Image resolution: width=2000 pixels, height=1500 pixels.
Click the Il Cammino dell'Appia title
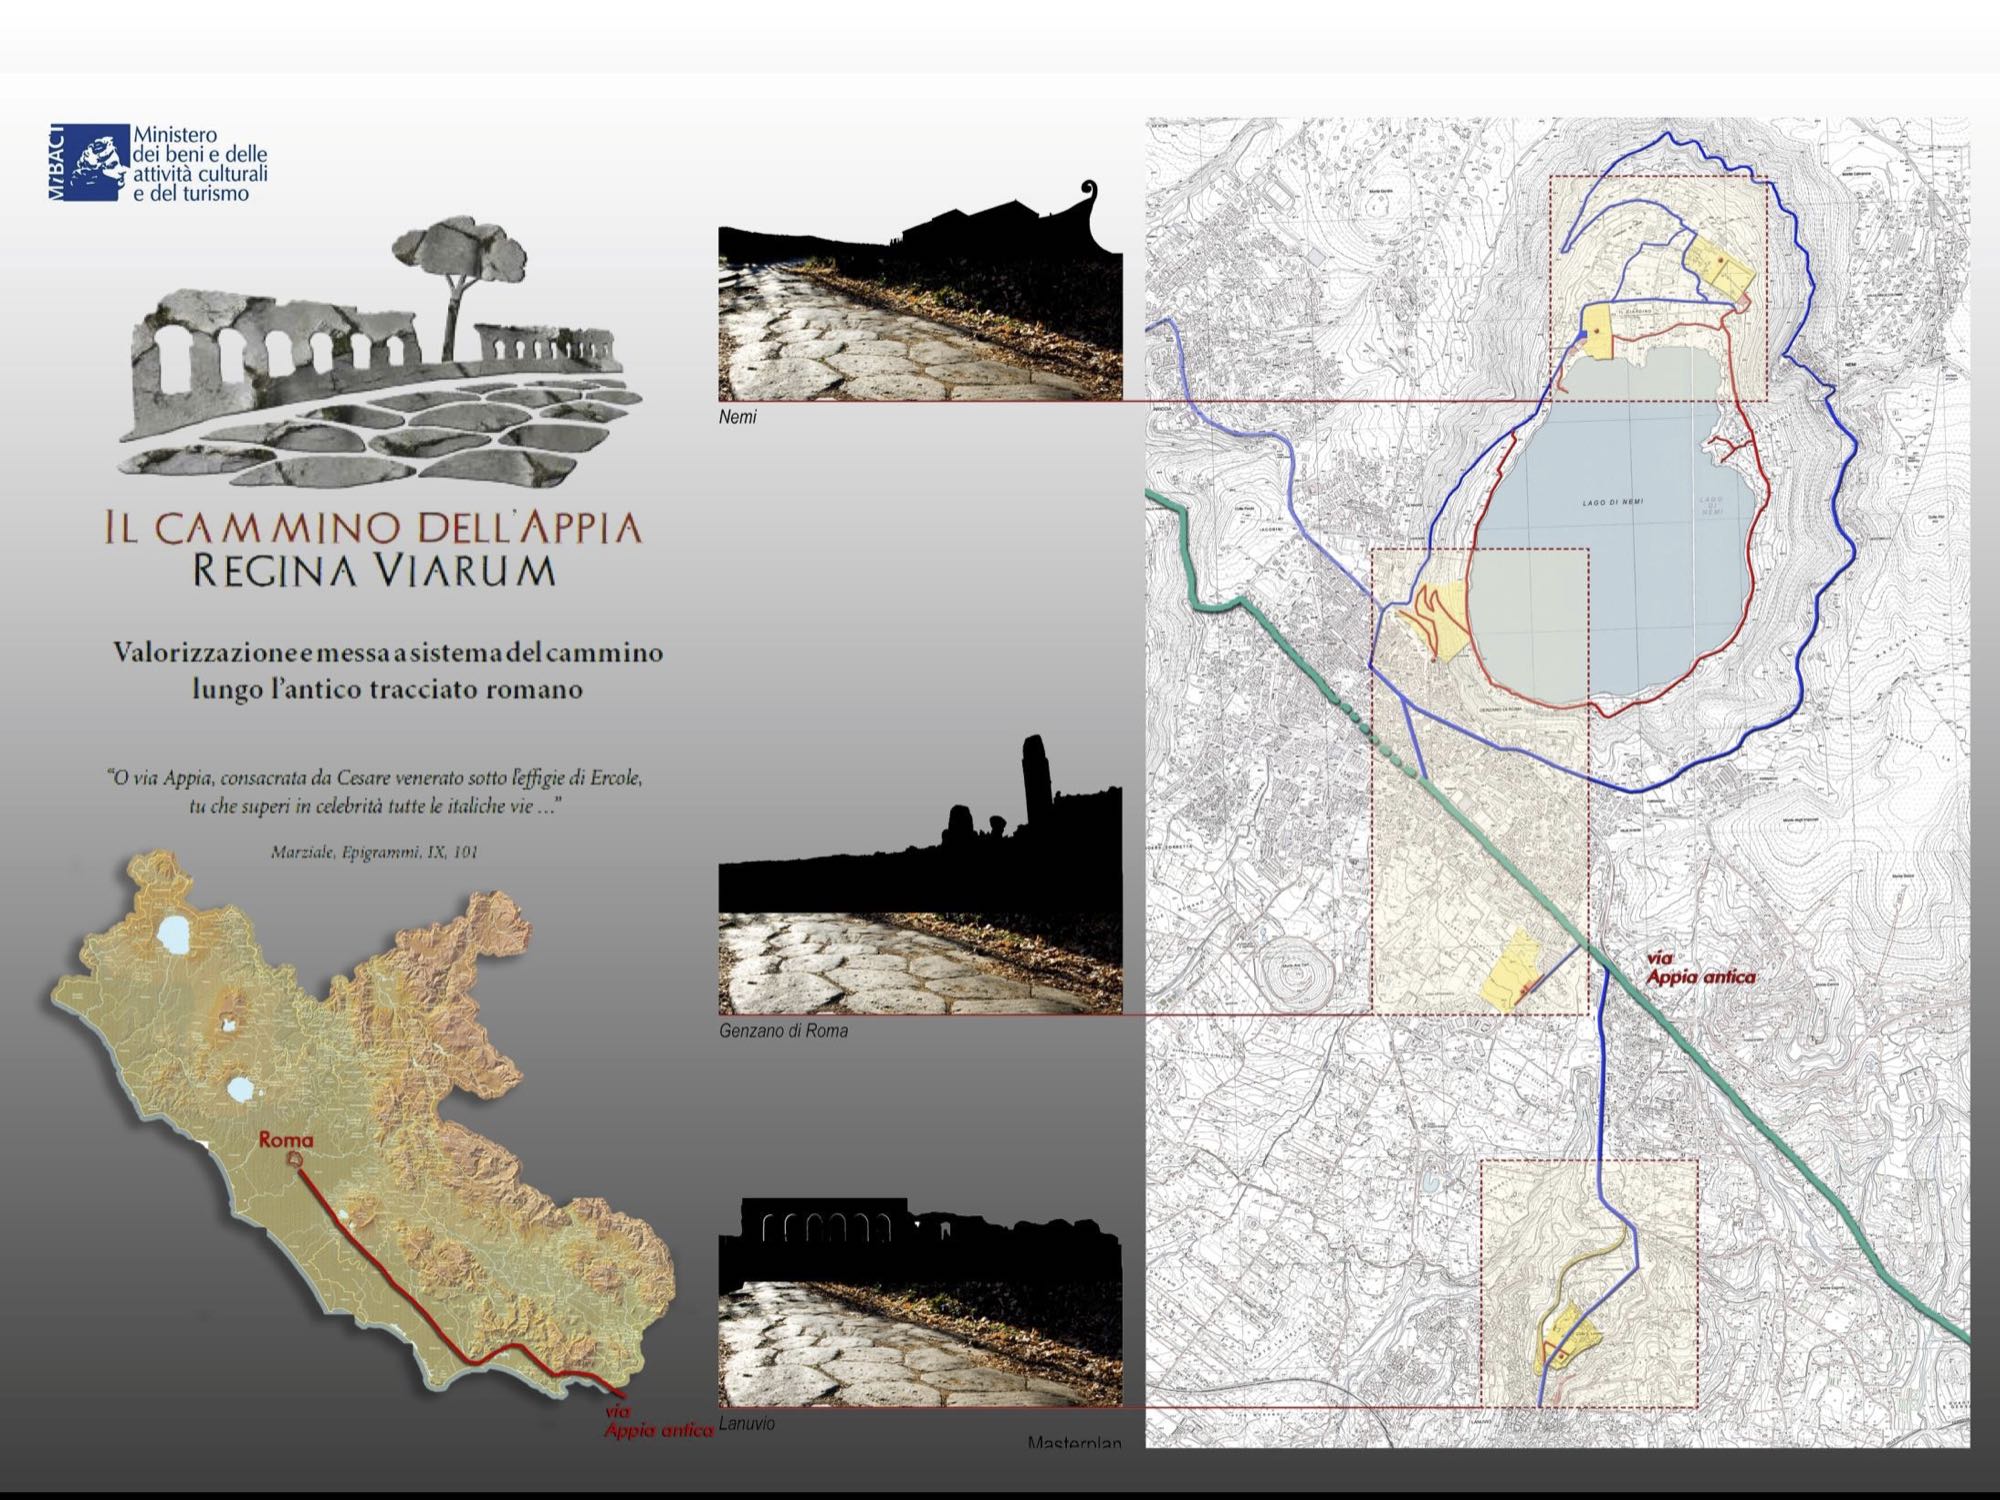tap(373, 526)
